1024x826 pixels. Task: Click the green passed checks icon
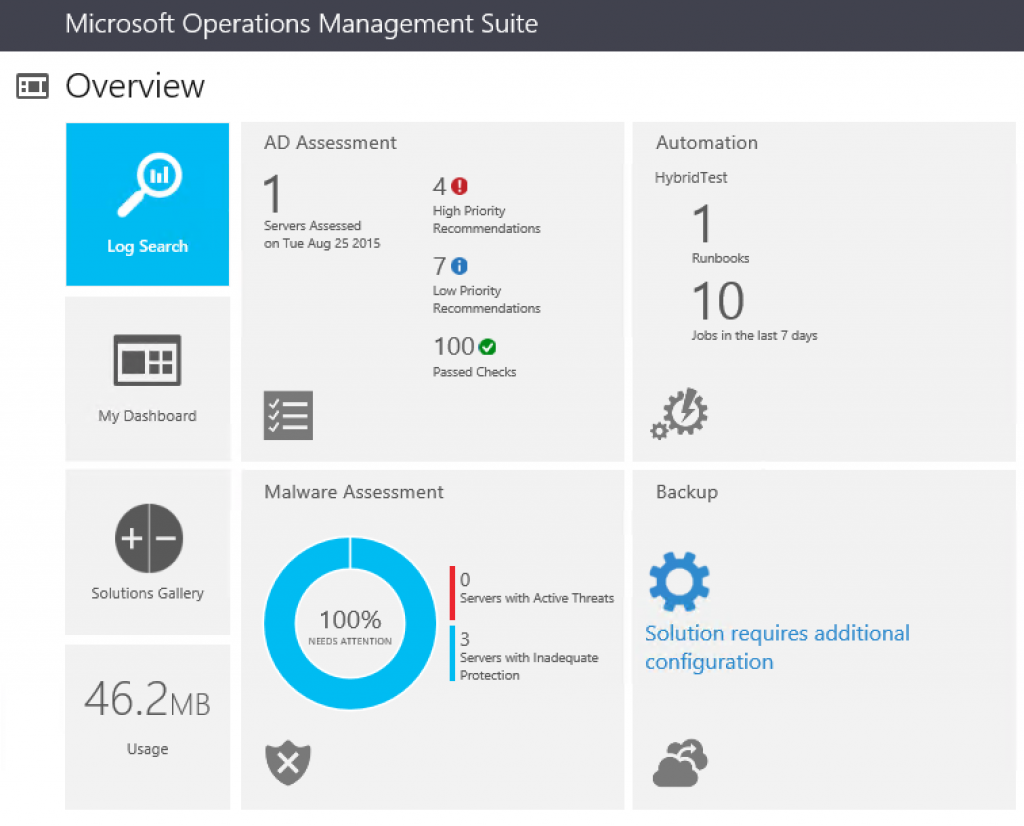click(x=487, y=347)
